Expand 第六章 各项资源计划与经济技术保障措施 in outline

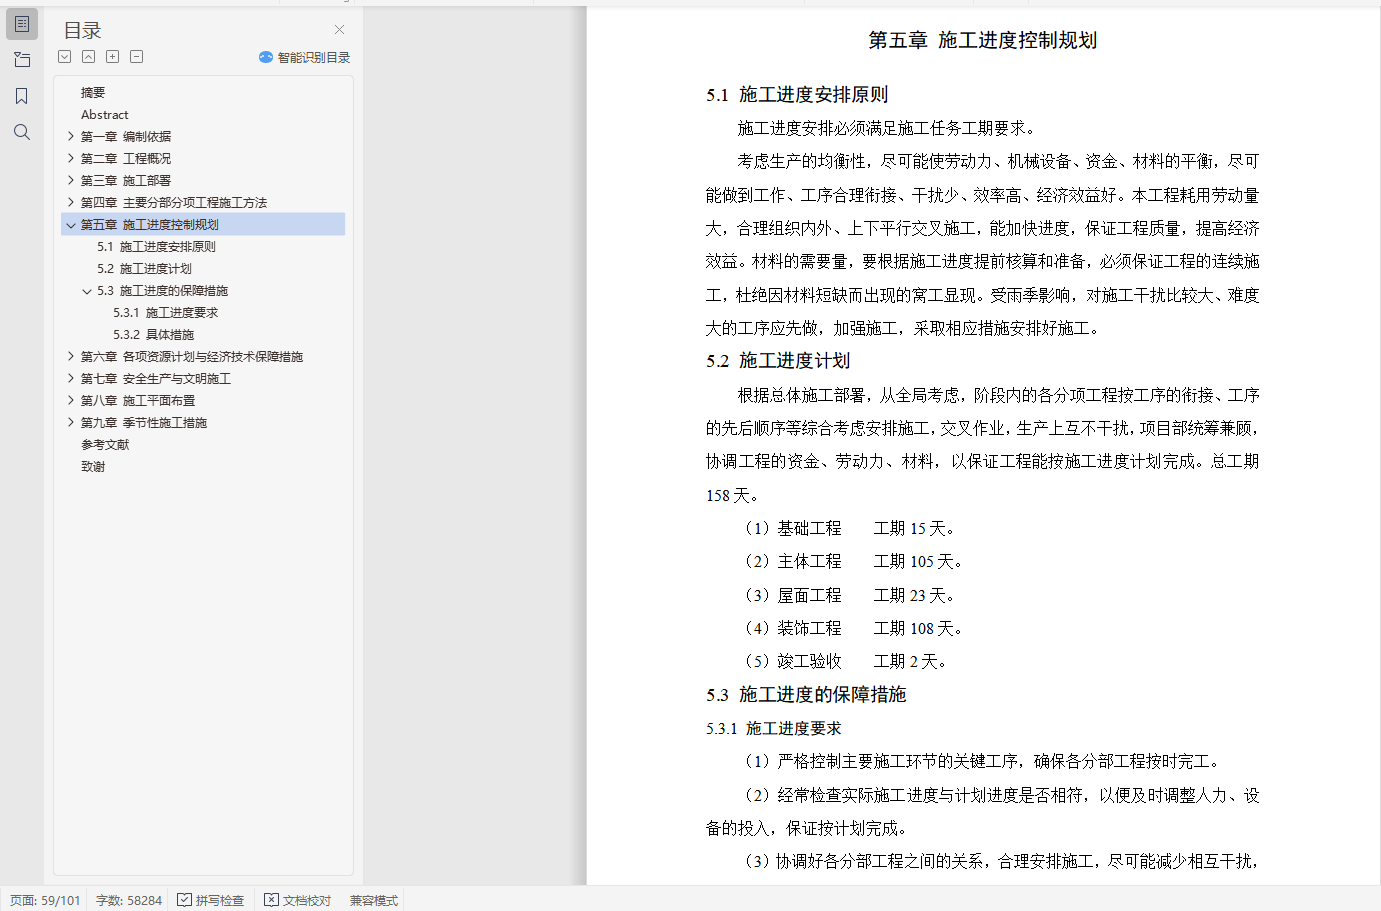71,356
